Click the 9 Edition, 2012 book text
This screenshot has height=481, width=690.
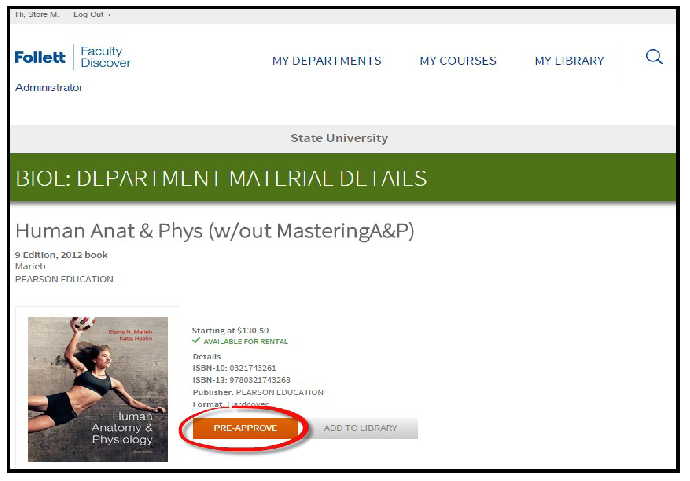pyautogui.click(x=61, y=255)
